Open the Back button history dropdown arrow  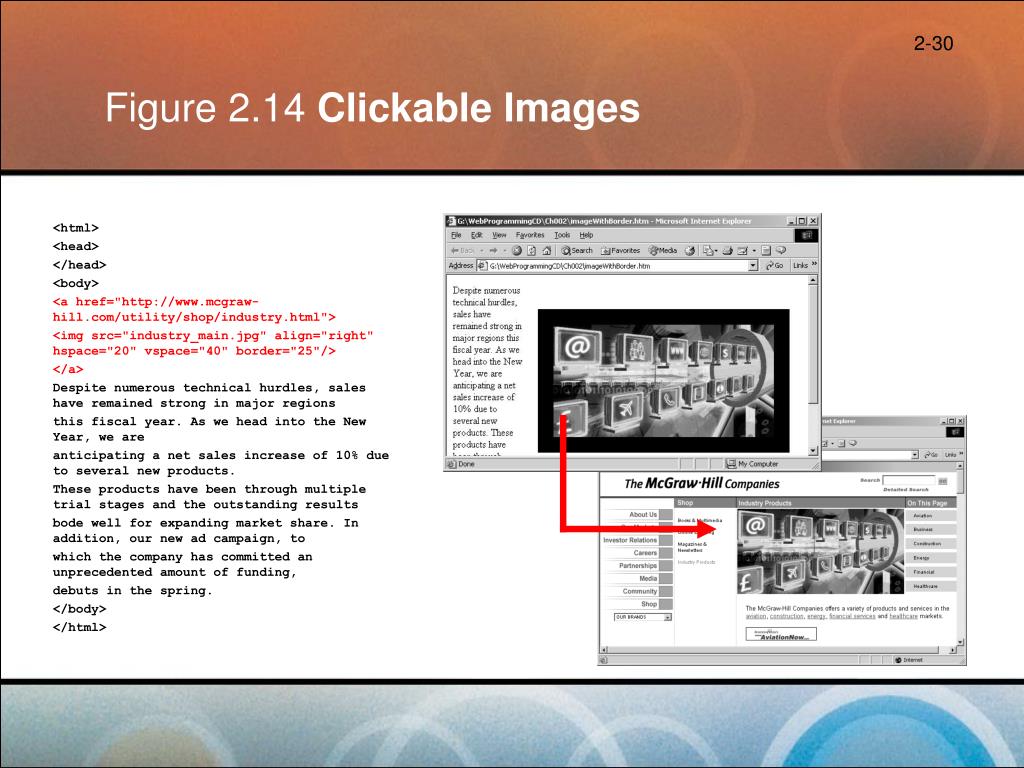pos(481,251)
